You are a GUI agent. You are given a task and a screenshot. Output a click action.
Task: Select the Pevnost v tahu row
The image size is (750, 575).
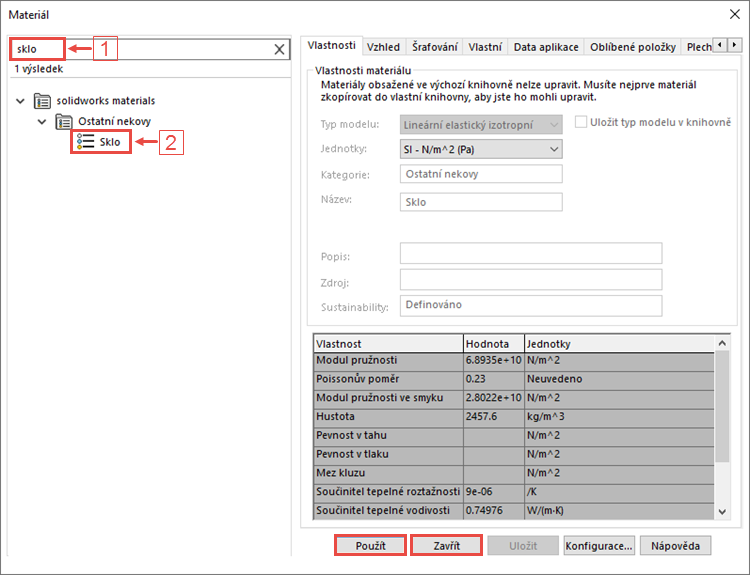click(x=514, y=436)
